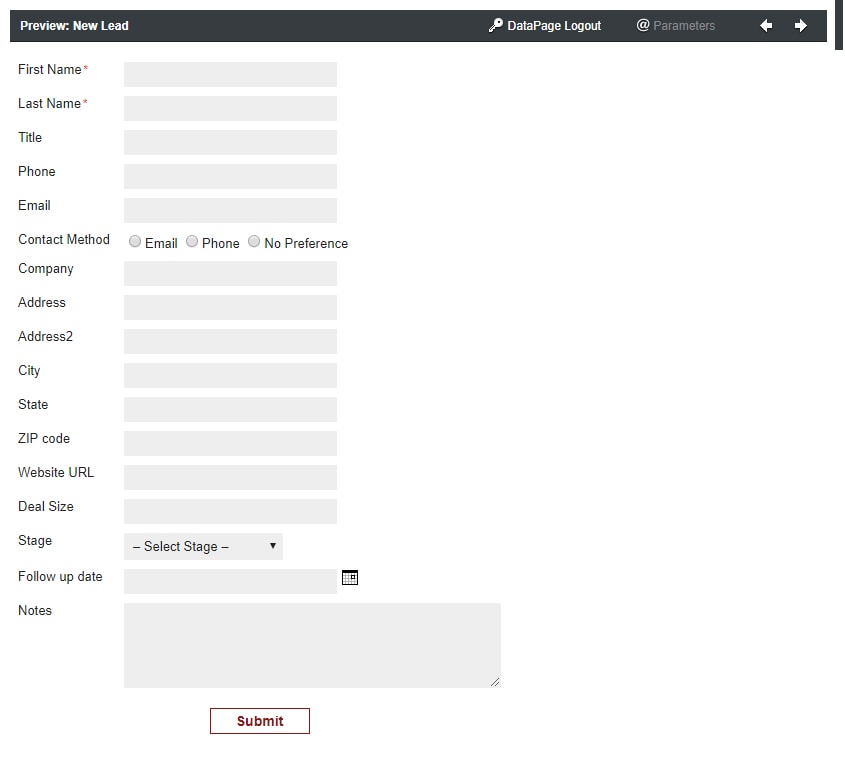845x775 pixels.
Task: Click the Email input field
Action: 230,211
